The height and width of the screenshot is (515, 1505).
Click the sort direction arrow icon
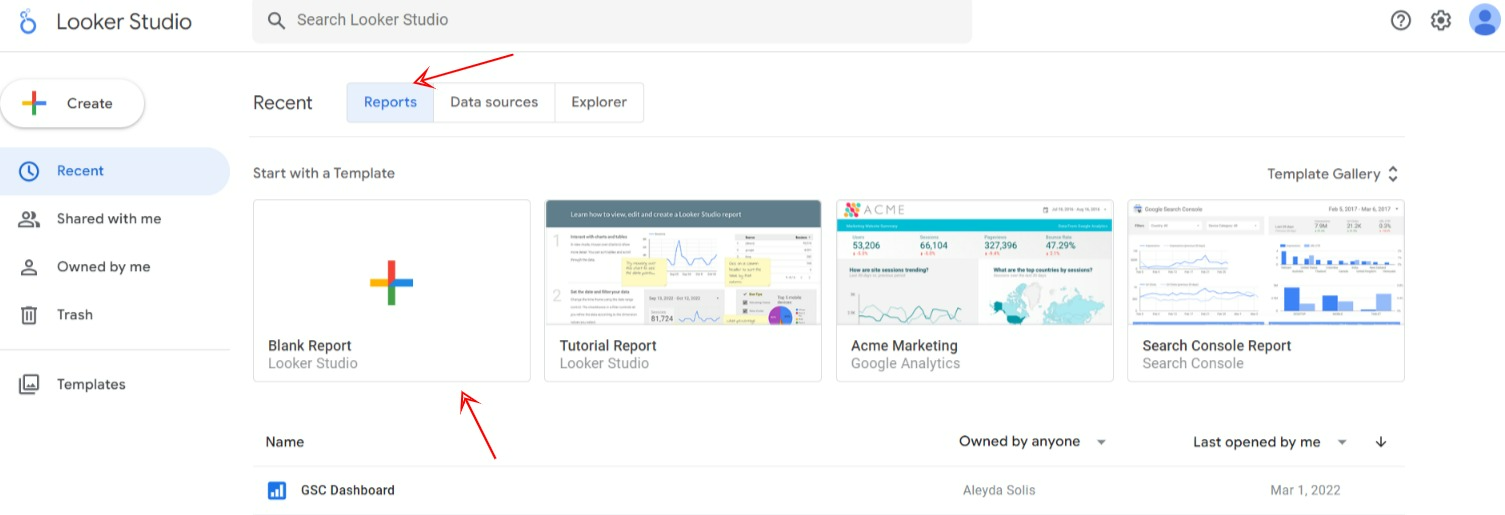click(1381, 442)
